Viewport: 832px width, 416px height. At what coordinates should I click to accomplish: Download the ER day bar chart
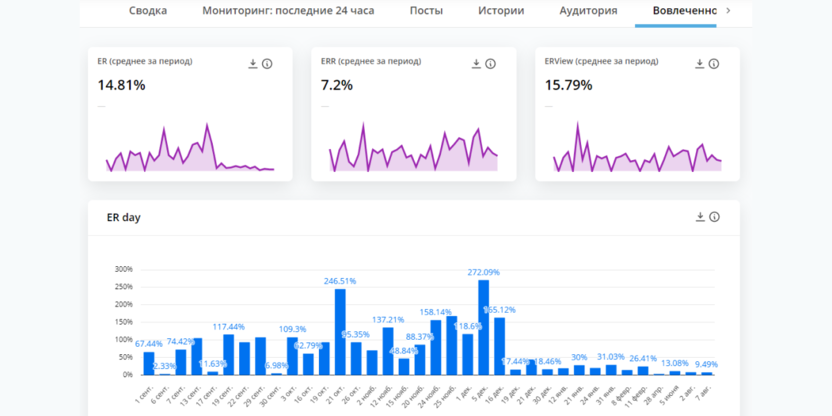point(700,217)
